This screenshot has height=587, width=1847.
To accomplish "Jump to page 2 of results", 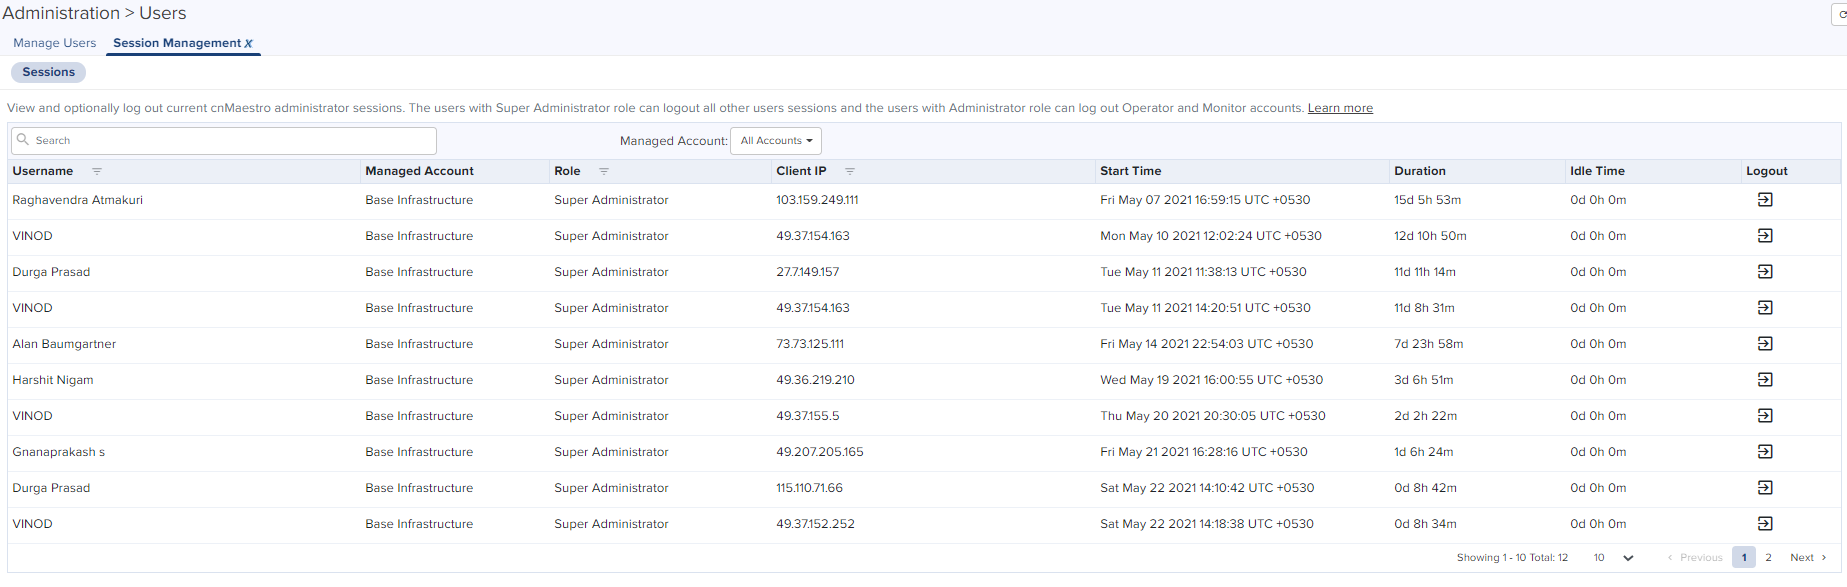I will pos(1768,558).
